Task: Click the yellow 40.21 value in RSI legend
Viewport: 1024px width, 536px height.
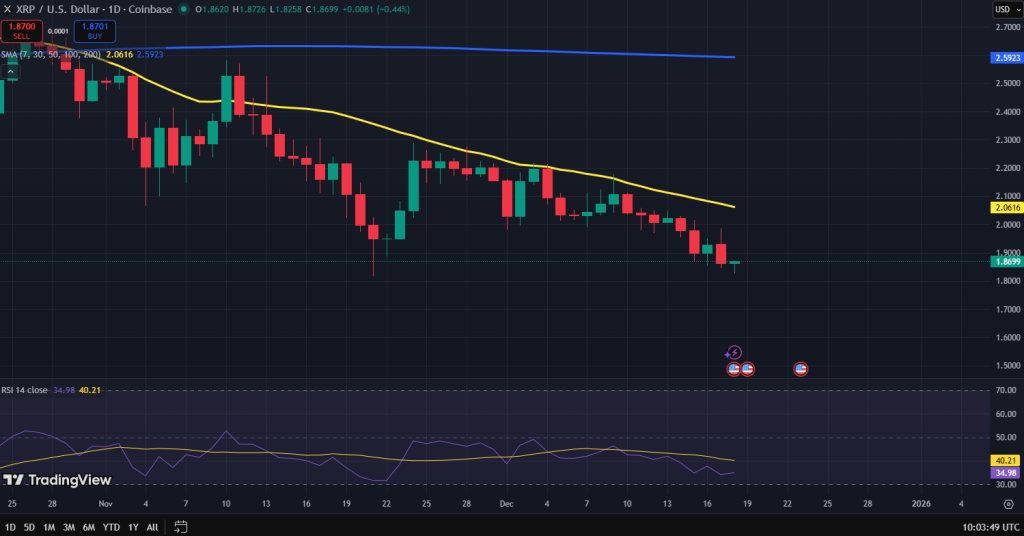Action: tap(89, 390)
